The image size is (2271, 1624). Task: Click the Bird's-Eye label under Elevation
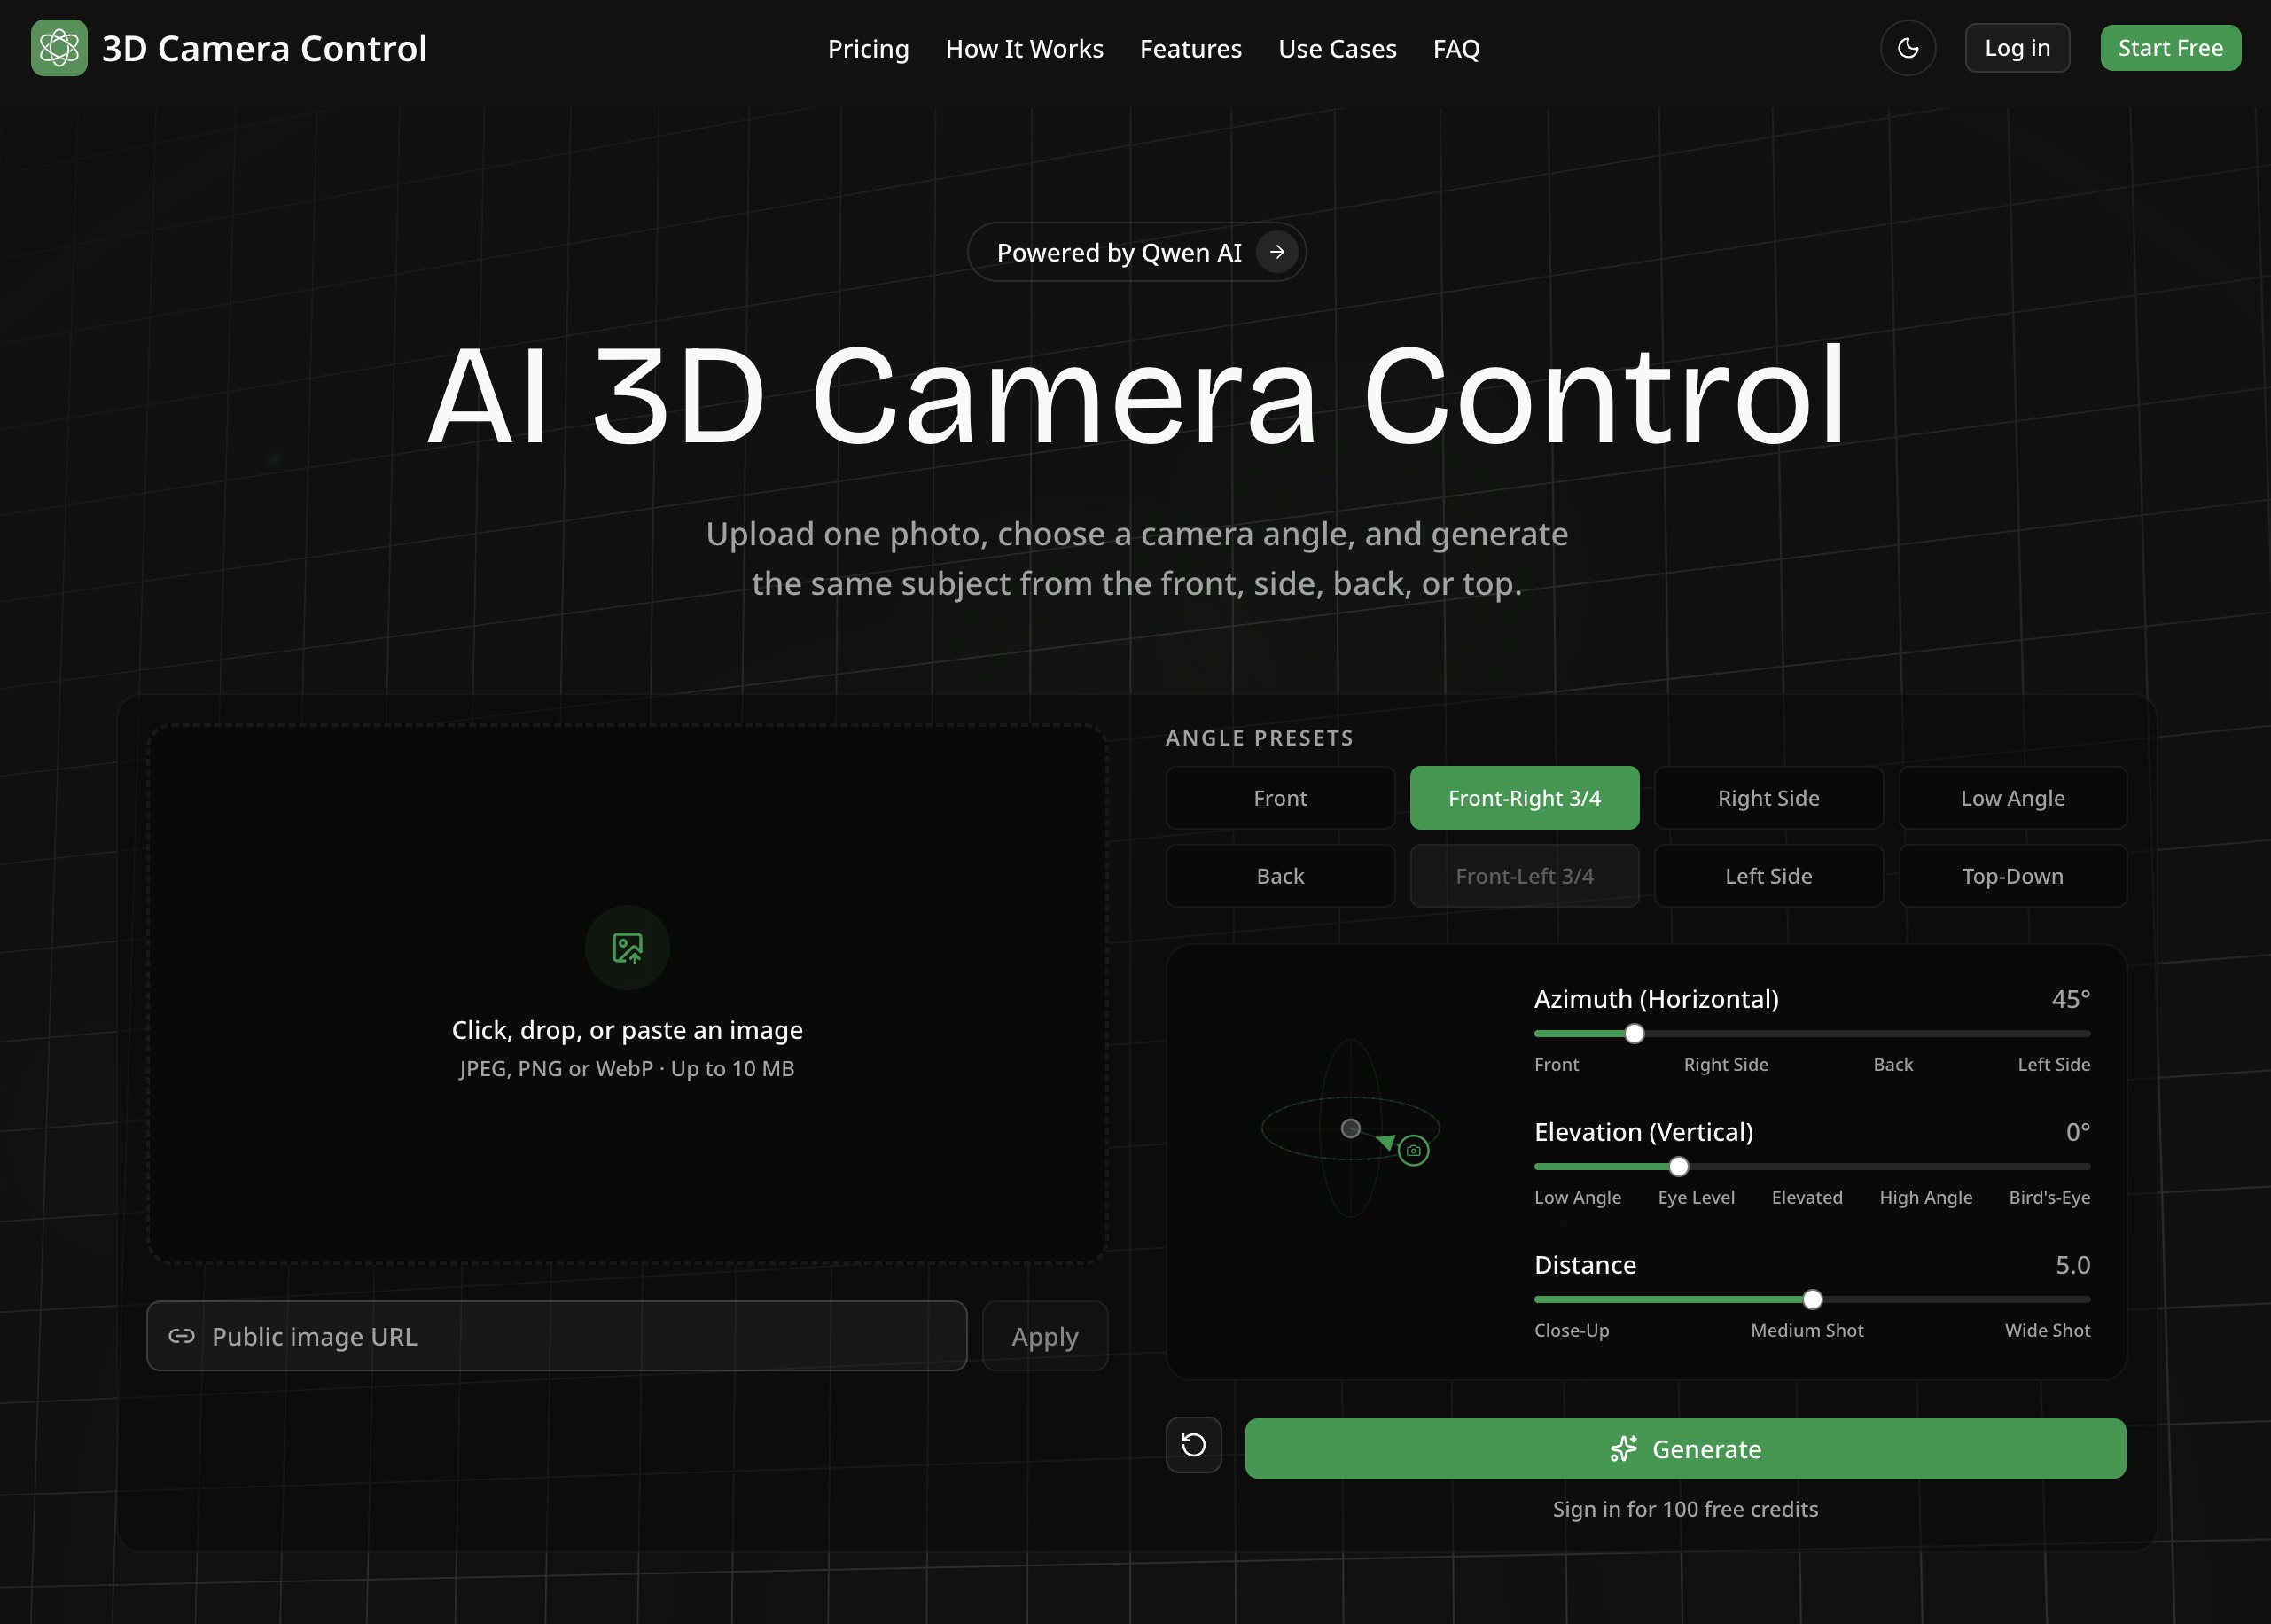tap(2049, 1198)
